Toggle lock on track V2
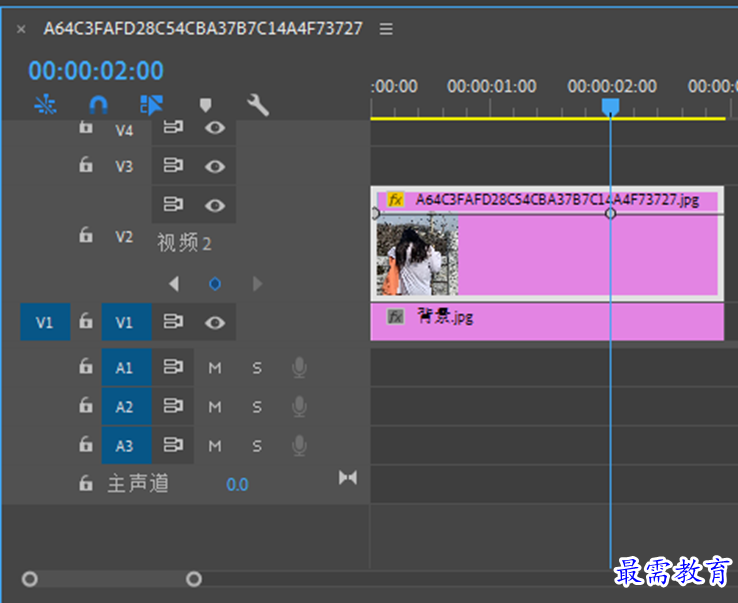The height and width of the screenshot is (603, 738). click(x=86, y=234)
